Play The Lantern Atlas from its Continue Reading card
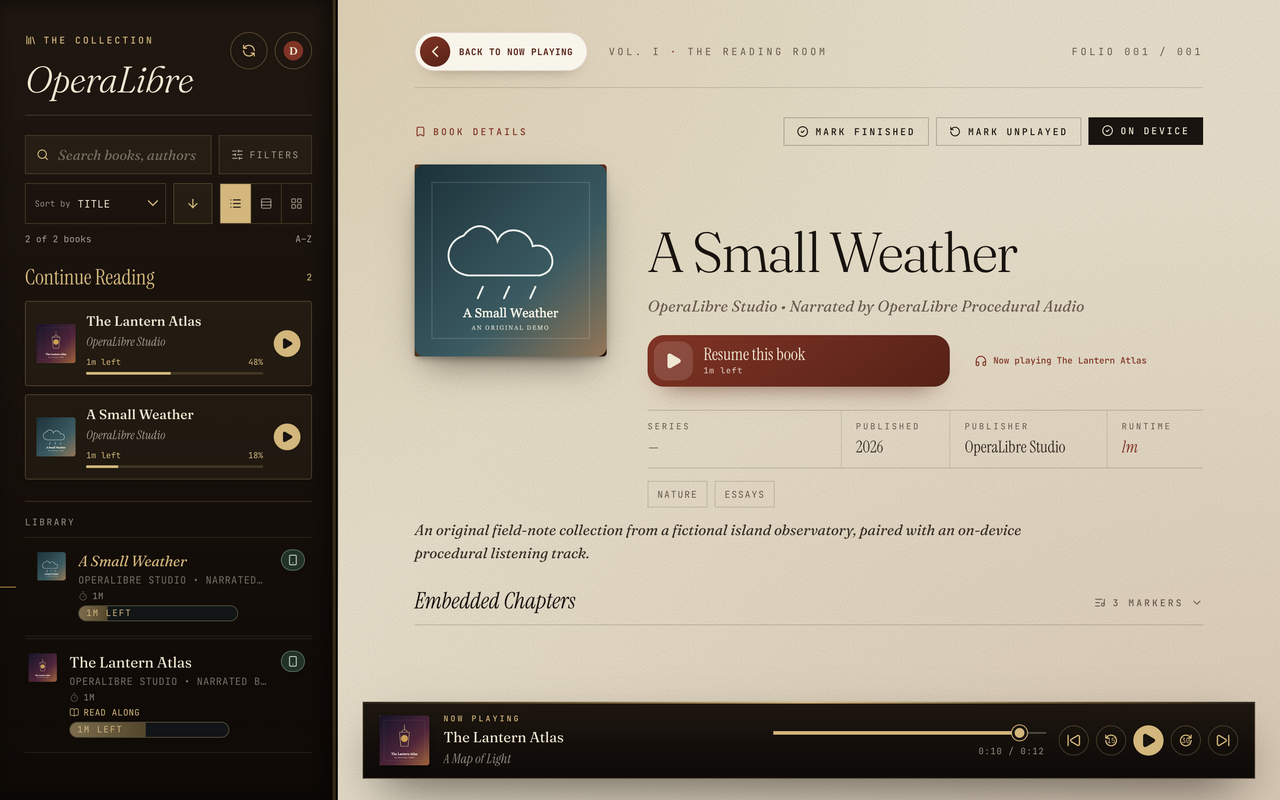Viewport: 1280px width, 800px height. [x=287, y=343]
